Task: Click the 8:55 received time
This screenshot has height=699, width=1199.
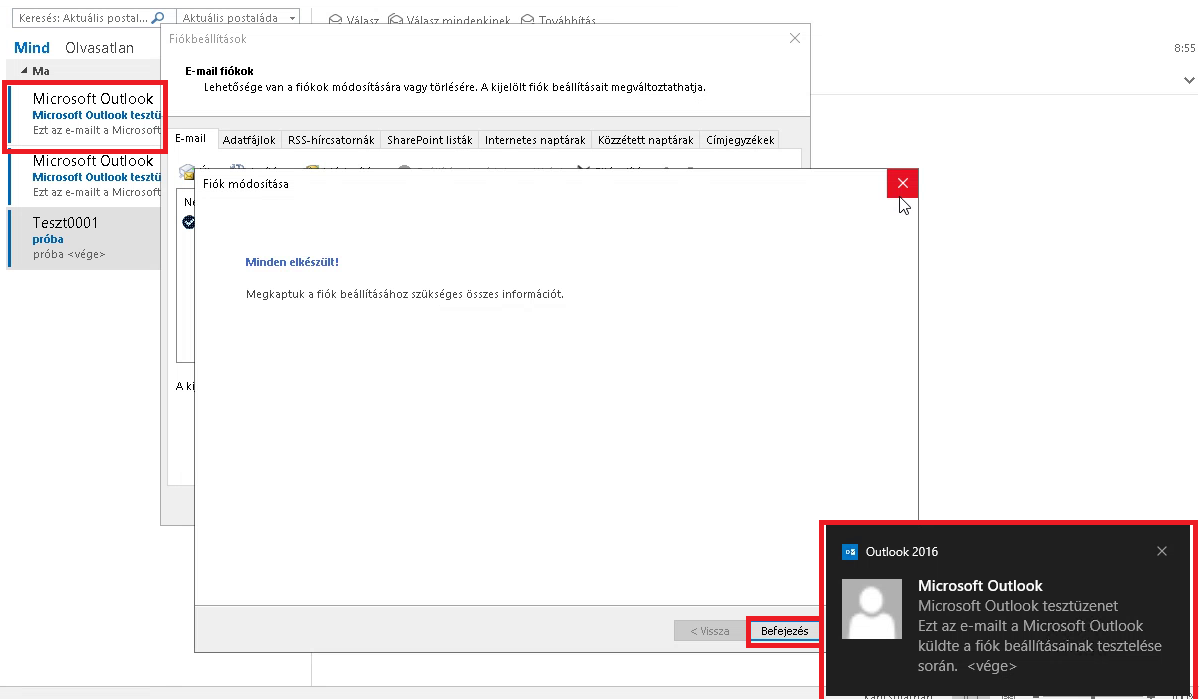Action: (x=1184, y=47)
